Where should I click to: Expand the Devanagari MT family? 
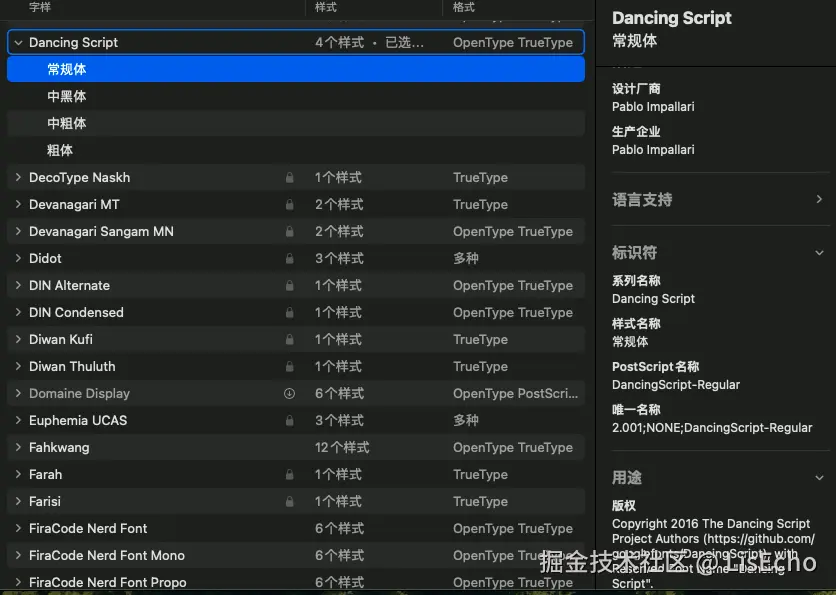point(18,204)
